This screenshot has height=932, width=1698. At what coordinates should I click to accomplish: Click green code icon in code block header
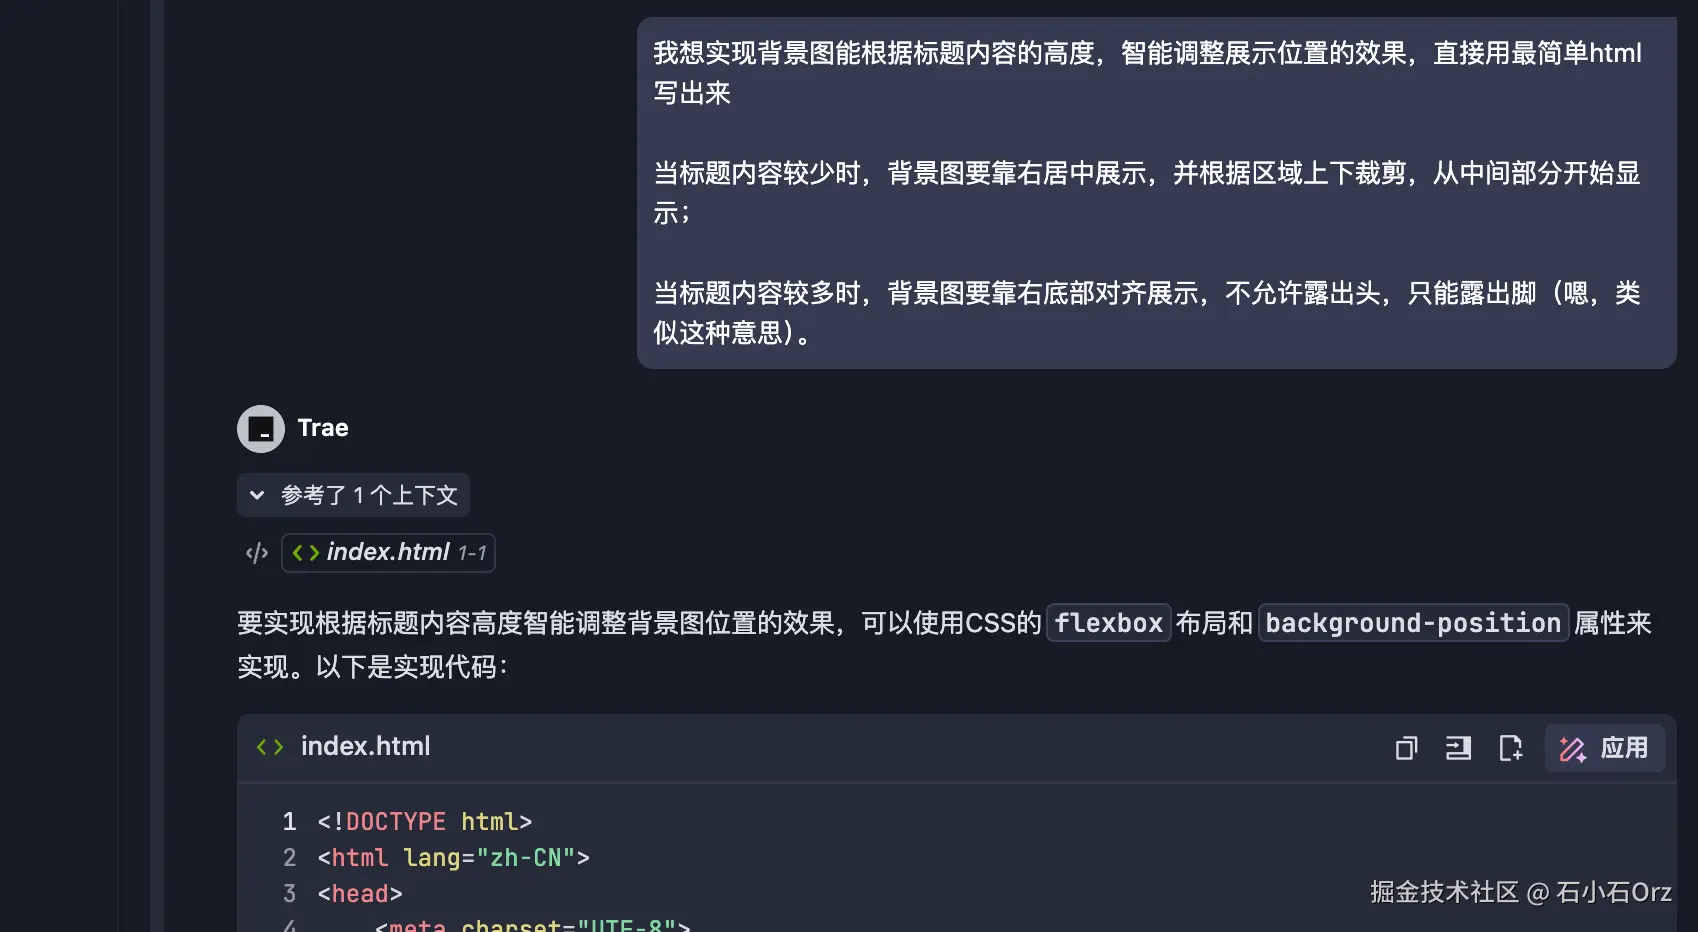270,747
